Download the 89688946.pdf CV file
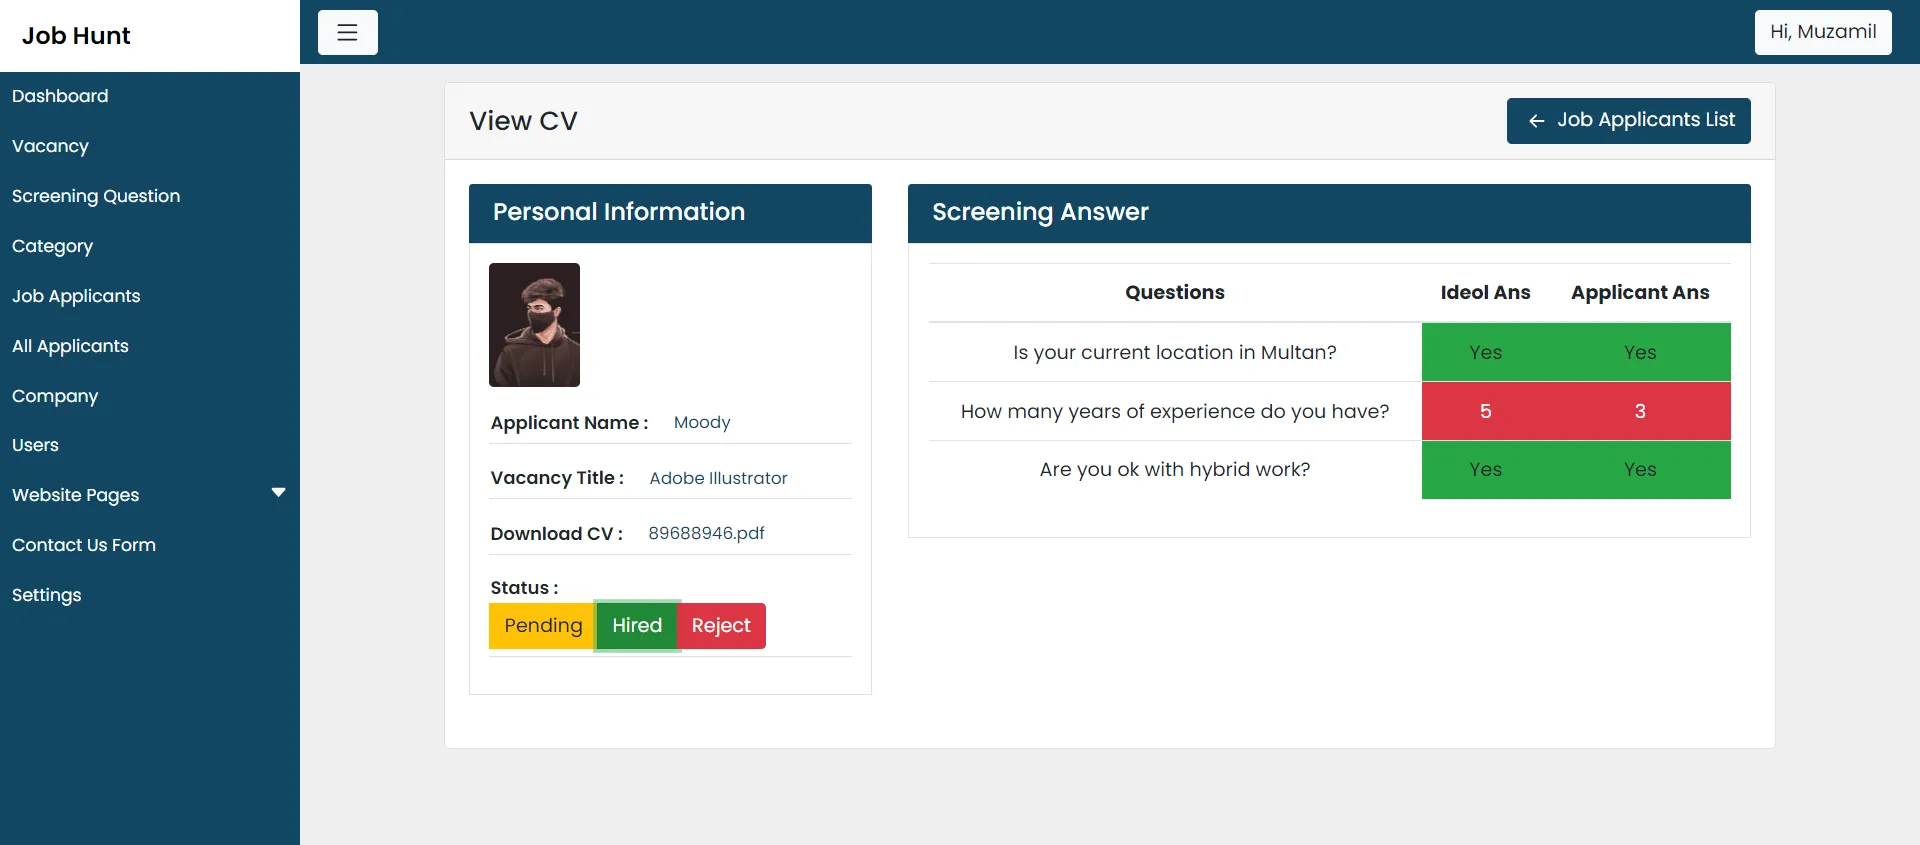The image size is (1920, 845). click(706, 534)
